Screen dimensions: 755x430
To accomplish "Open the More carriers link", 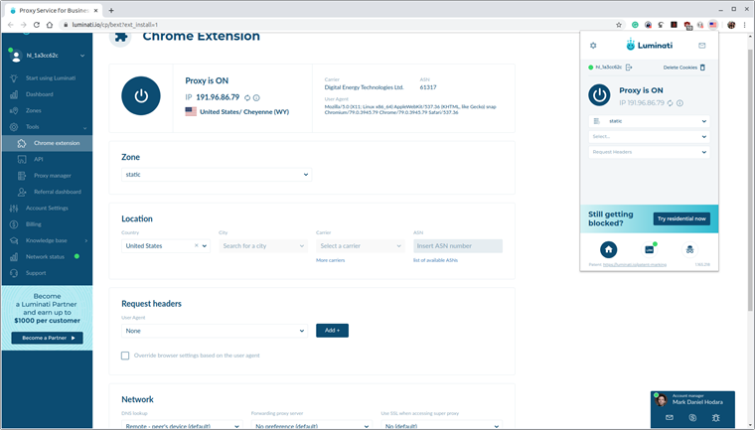I will (x=330, y=260).
